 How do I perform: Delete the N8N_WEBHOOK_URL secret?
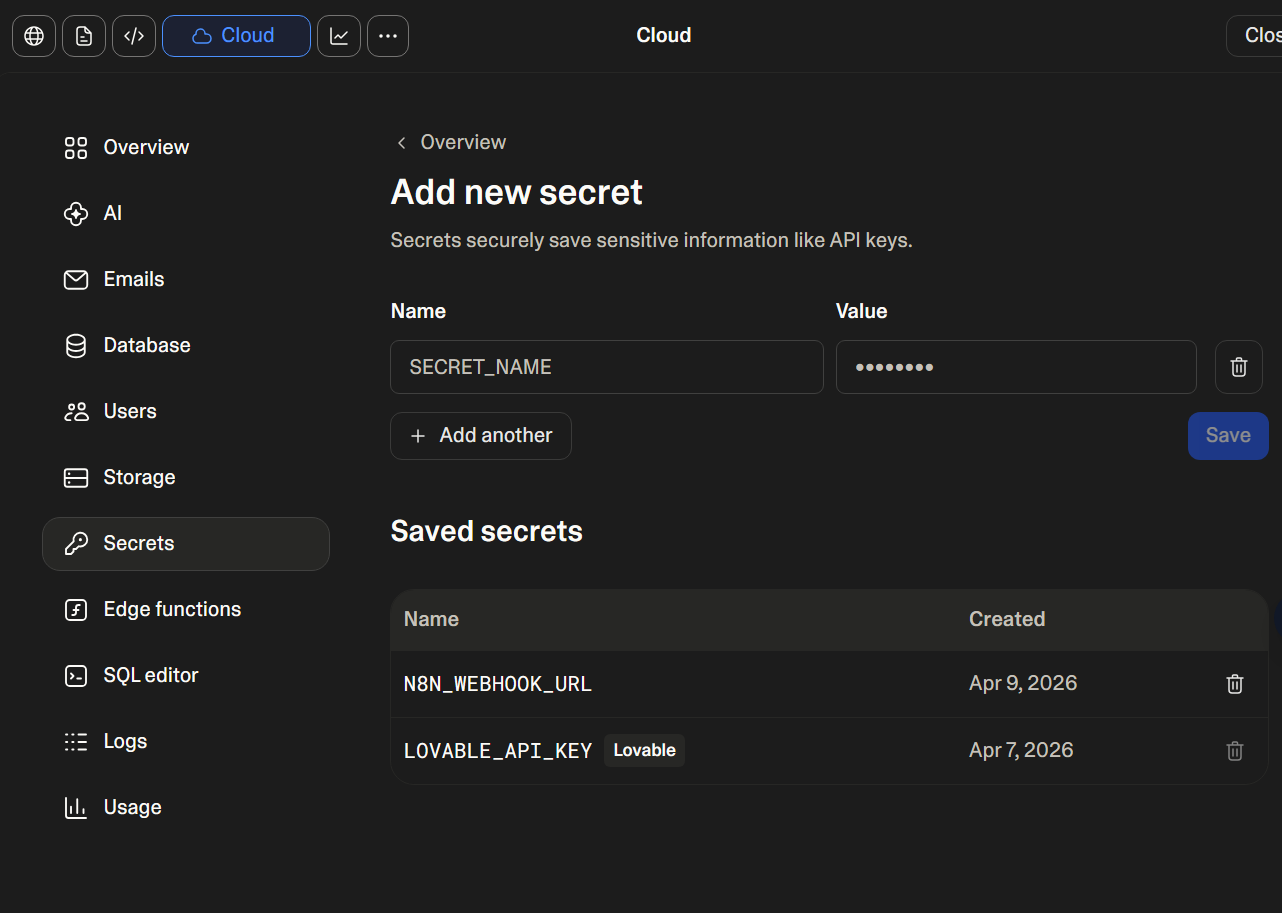[1235, 684]
